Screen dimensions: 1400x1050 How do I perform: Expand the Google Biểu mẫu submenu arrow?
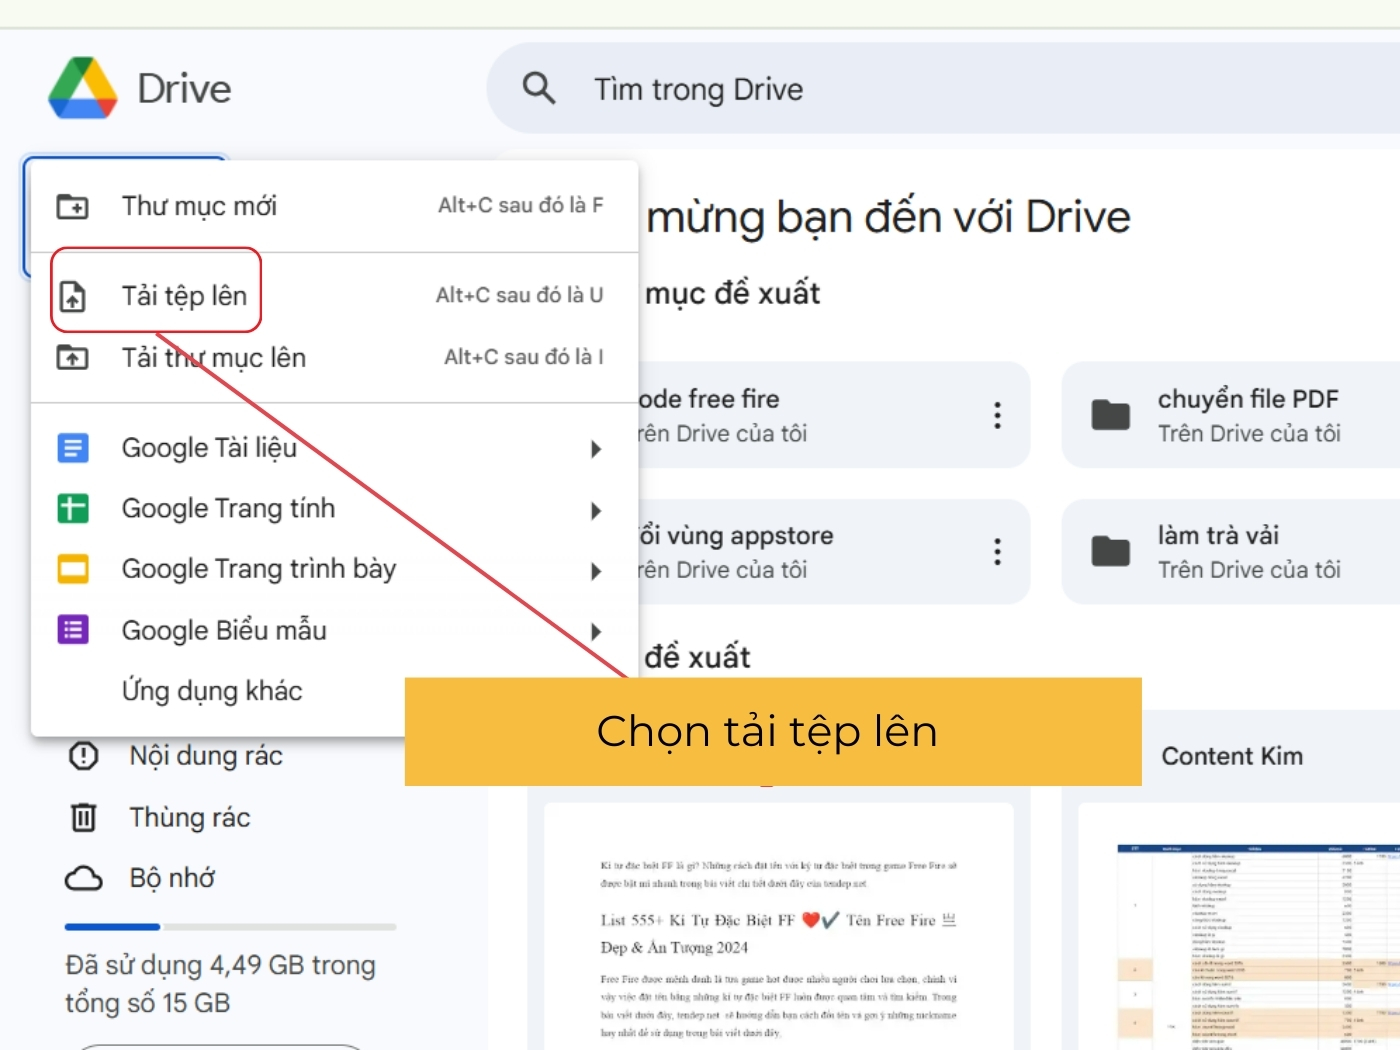click(x=596, y=632)
